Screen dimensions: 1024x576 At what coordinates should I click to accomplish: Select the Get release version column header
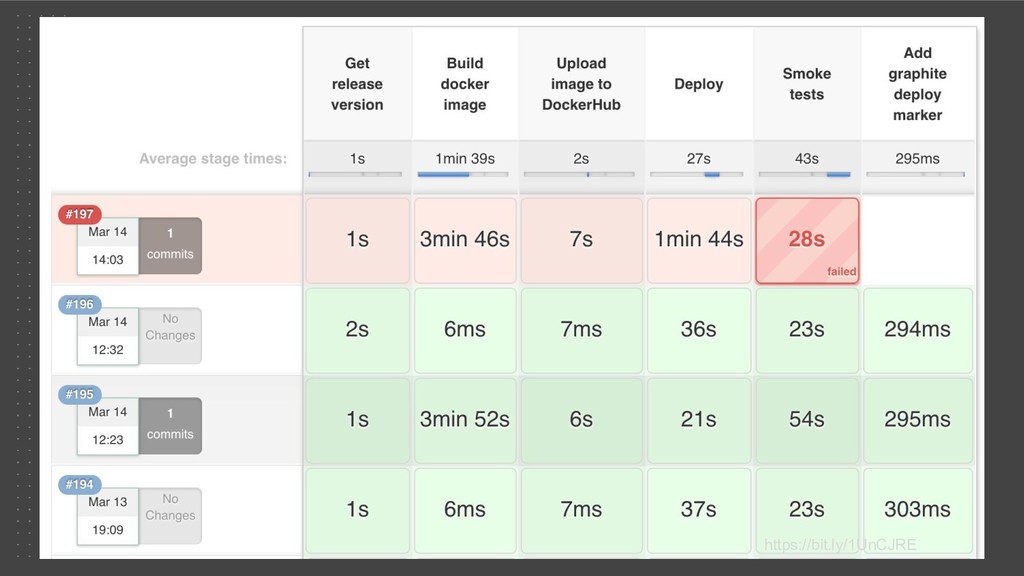[x=357, y=84]
